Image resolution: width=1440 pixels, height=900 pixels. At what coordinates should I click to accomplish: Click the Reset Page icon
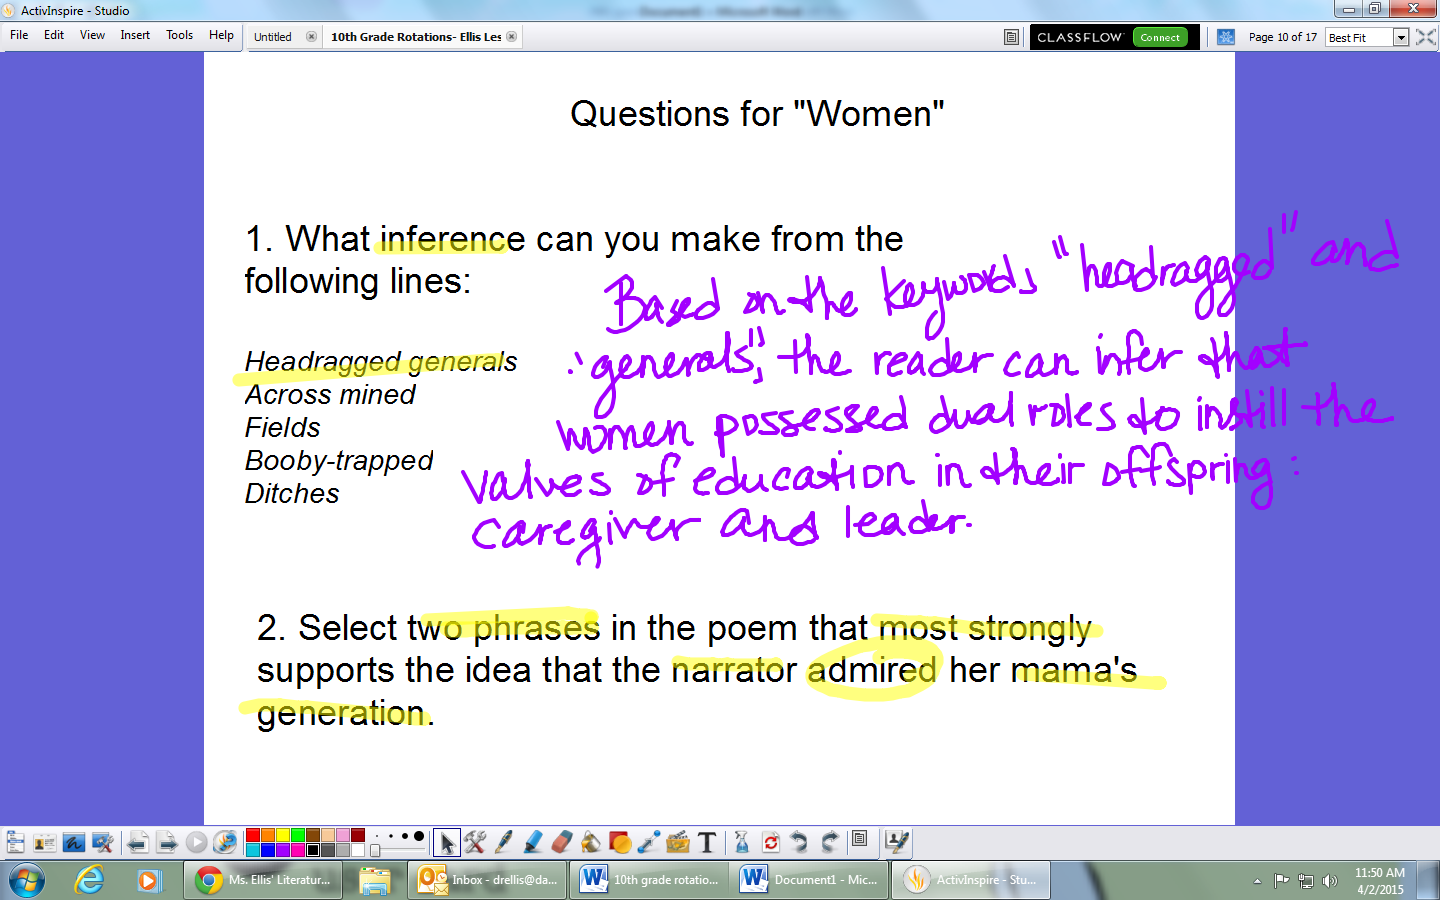pos(771,843)
